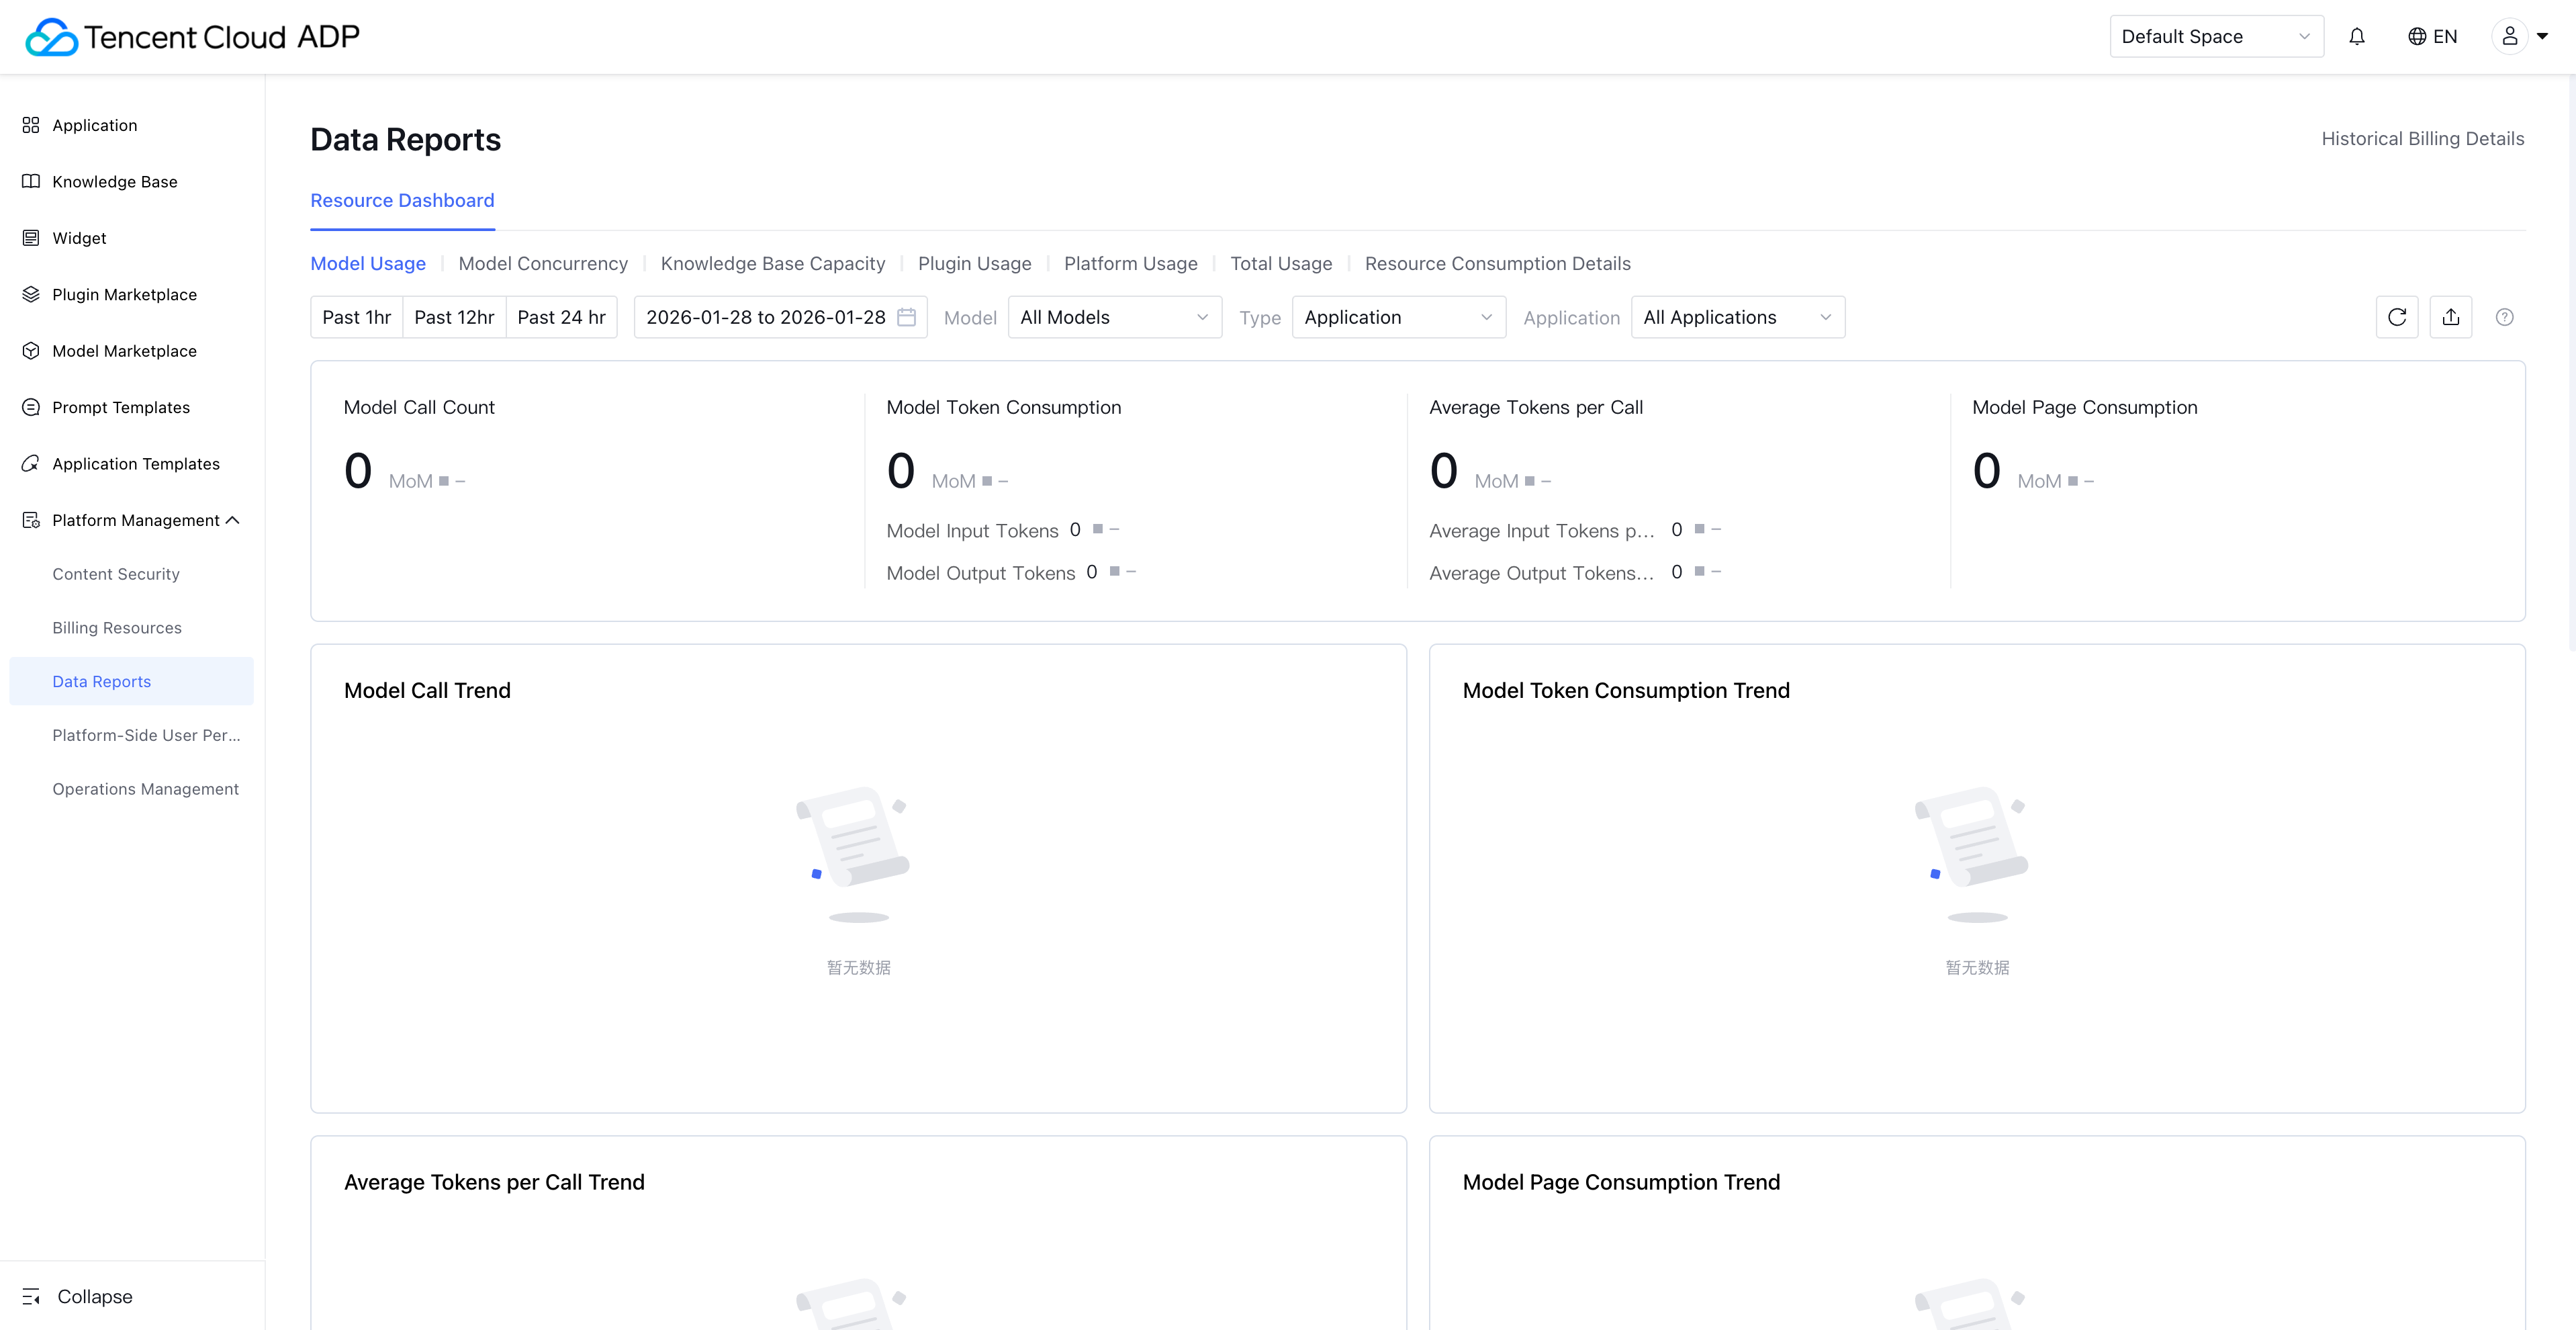This screenshot has height=1330, width=2576.
Task: Click the refresh data icon
Action: [2396, 317]
